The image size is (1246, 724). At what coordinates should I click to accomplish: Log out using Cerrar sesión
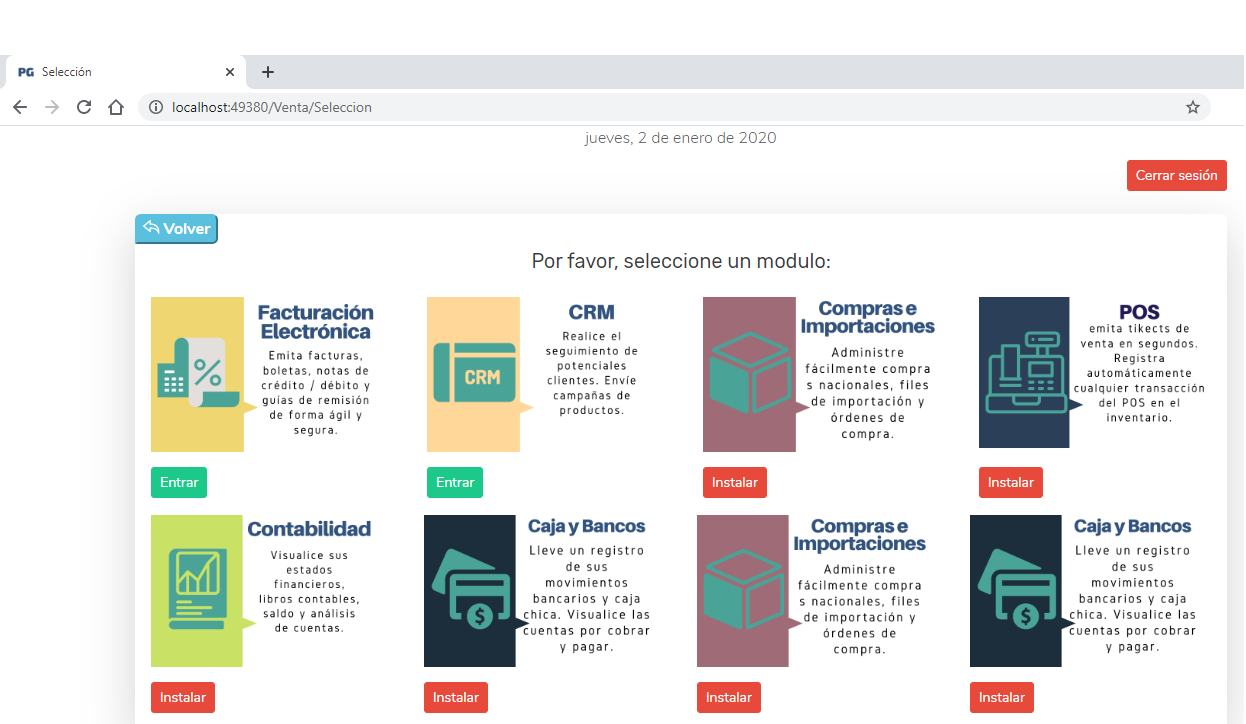1176,175
